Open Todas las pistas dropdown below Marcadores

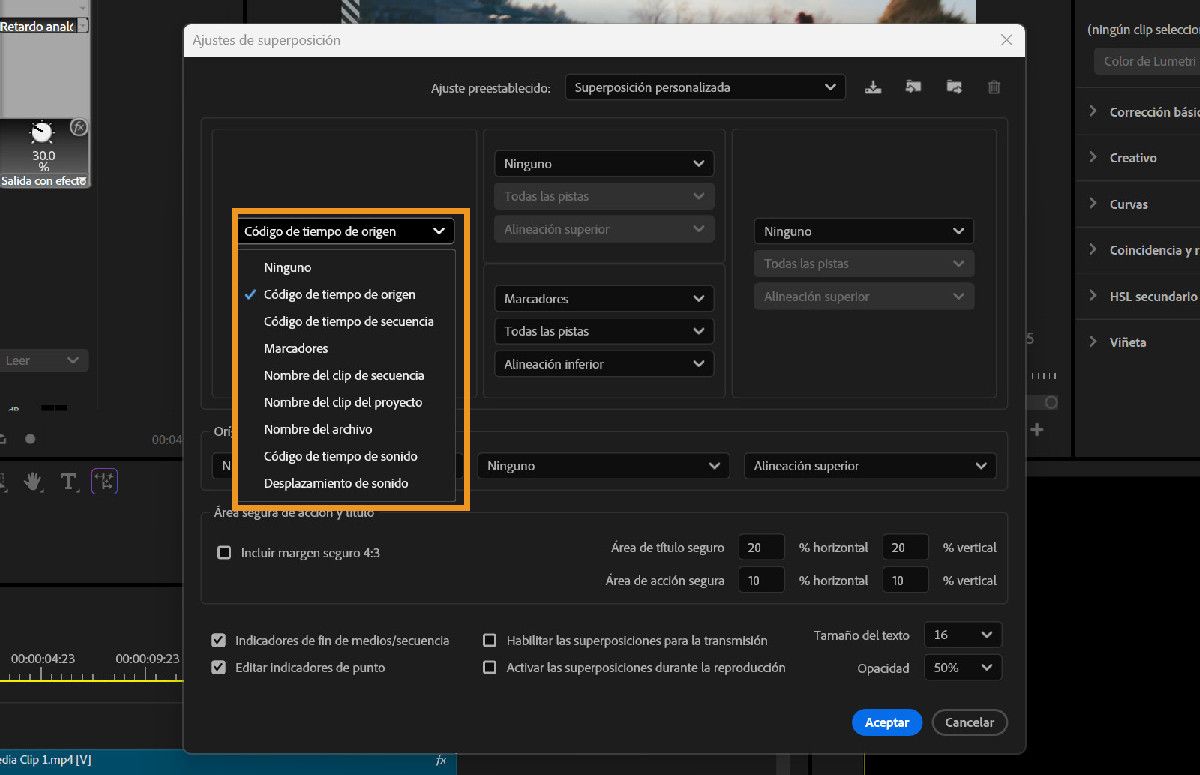coord(604,331)
